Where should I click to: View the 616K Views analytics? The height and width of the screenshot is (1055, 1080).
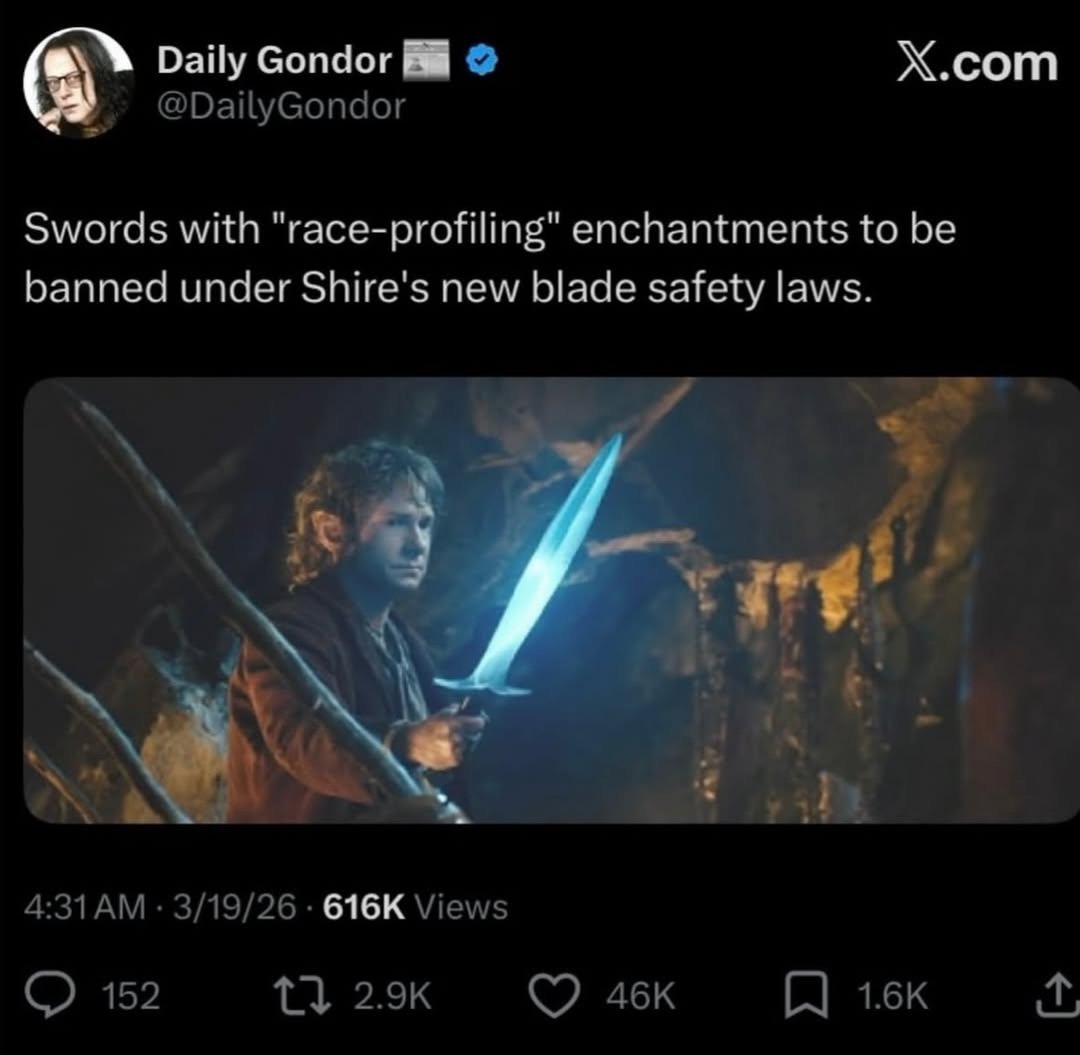(414, 908)
